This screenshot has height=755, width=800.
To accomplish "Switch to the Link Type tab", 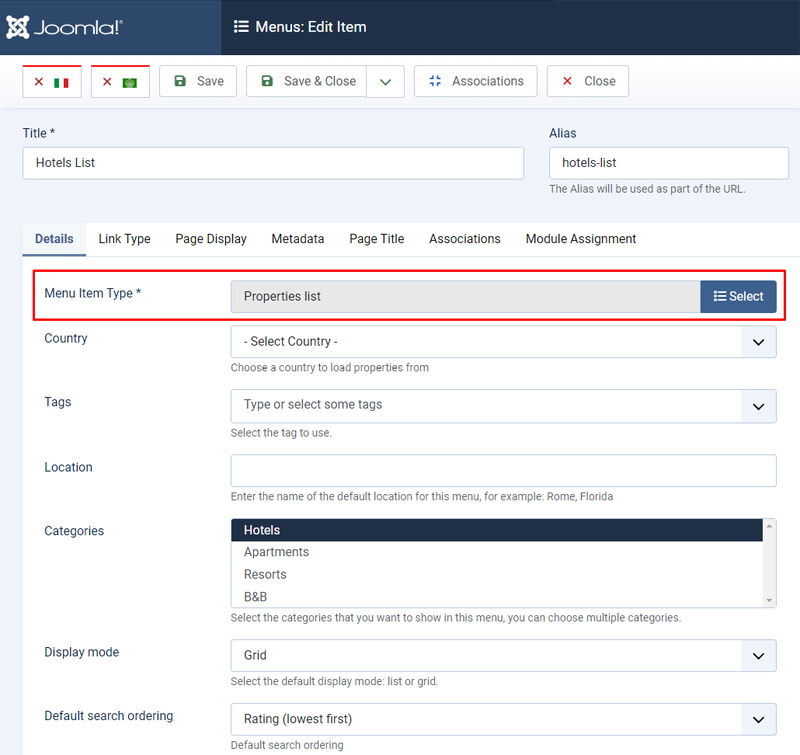I will coord(124,239).
